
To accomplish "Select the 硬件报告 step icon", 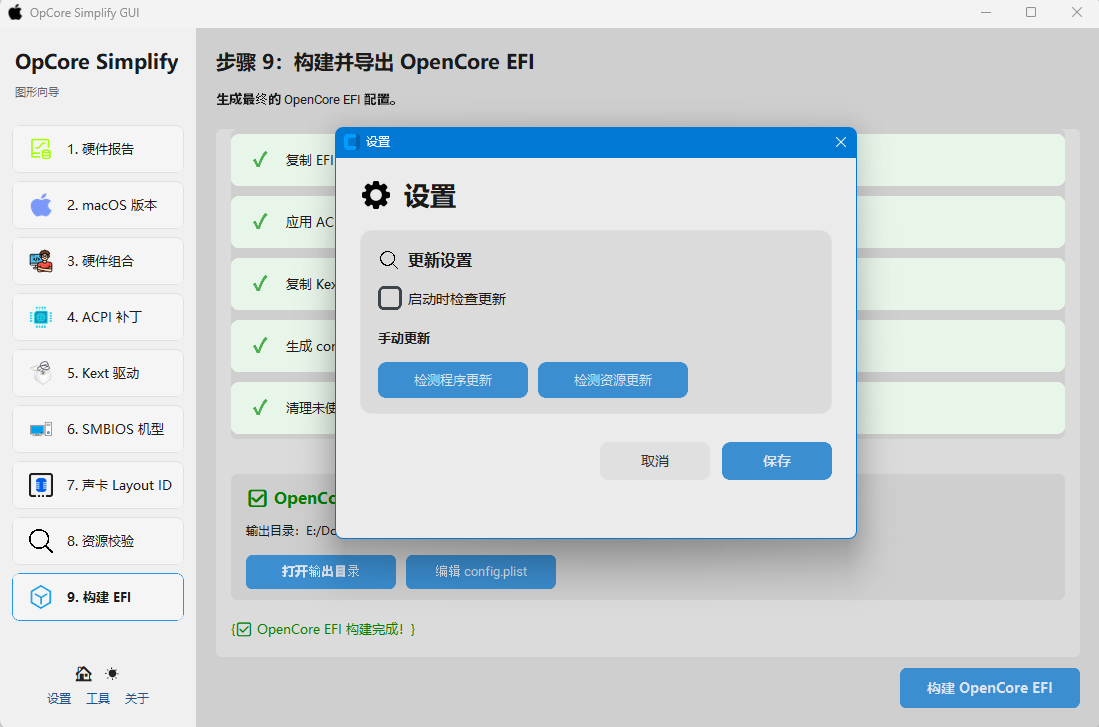I will pyautogui.click(x=41, y=149).
